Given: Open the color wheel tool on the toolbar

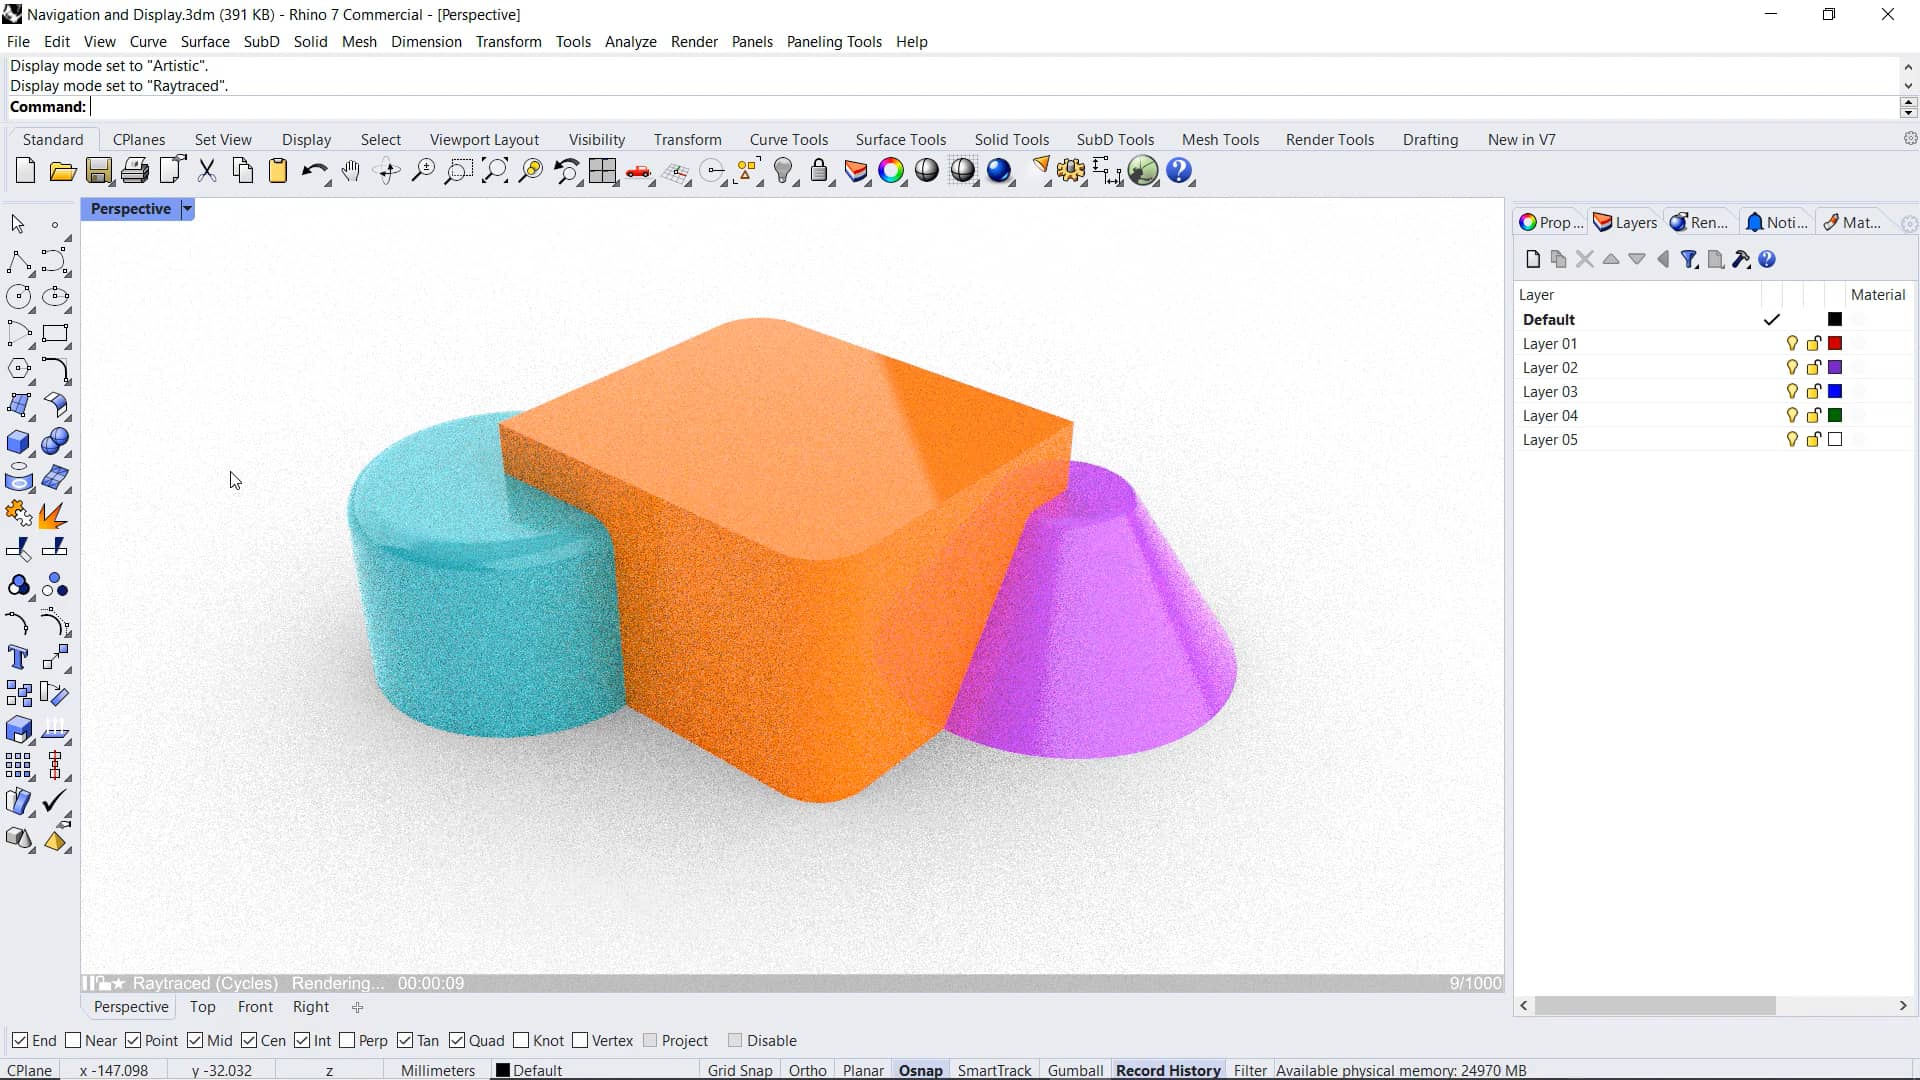Looking at the screenshot, I should coord(892,171).
